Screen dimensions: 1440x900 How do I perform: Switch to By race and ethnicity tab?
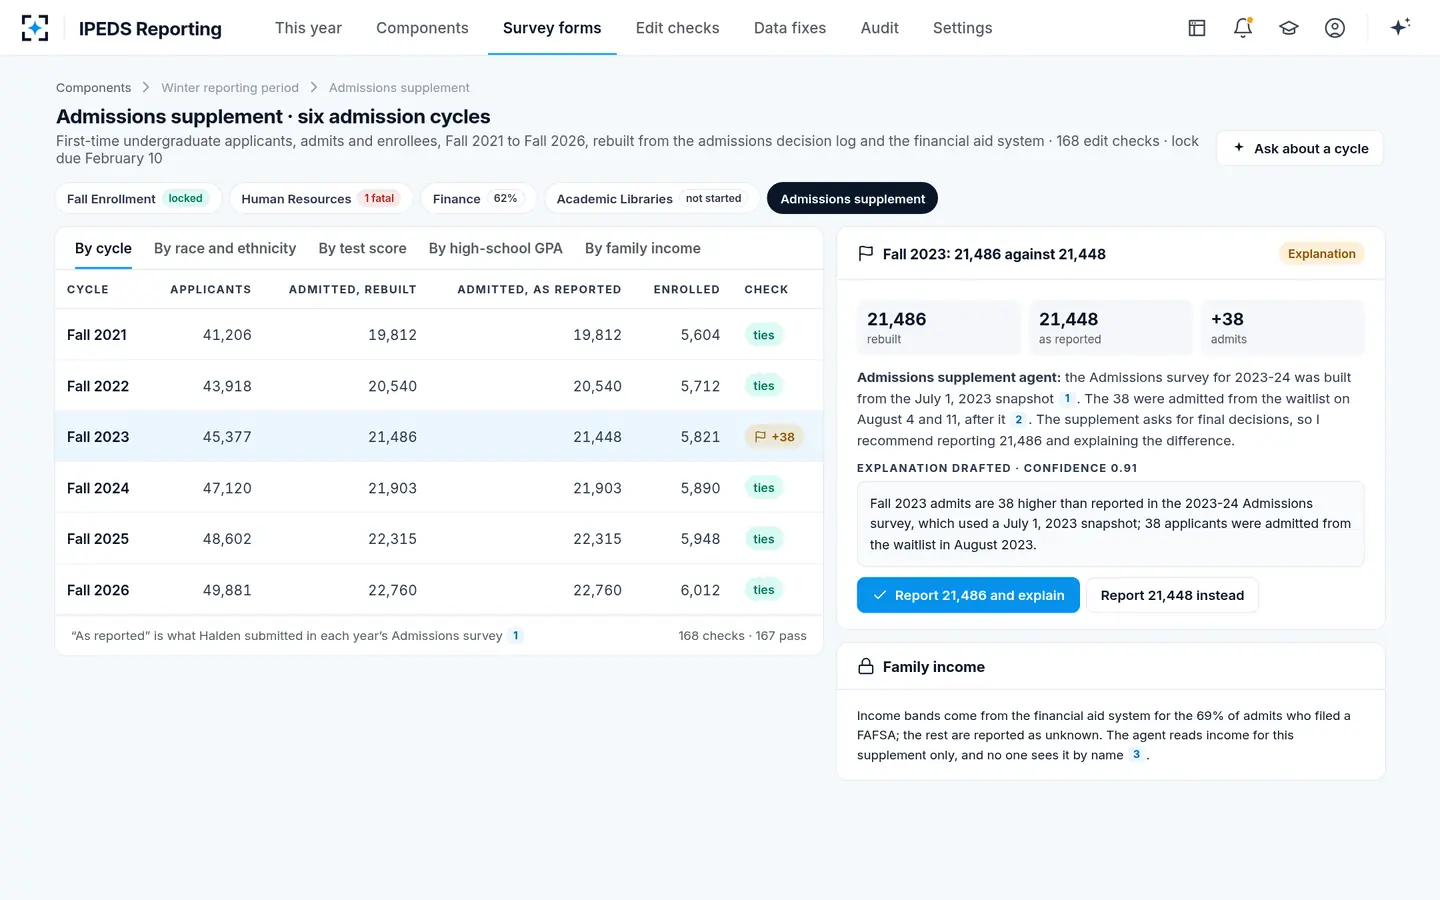[225, 249]
